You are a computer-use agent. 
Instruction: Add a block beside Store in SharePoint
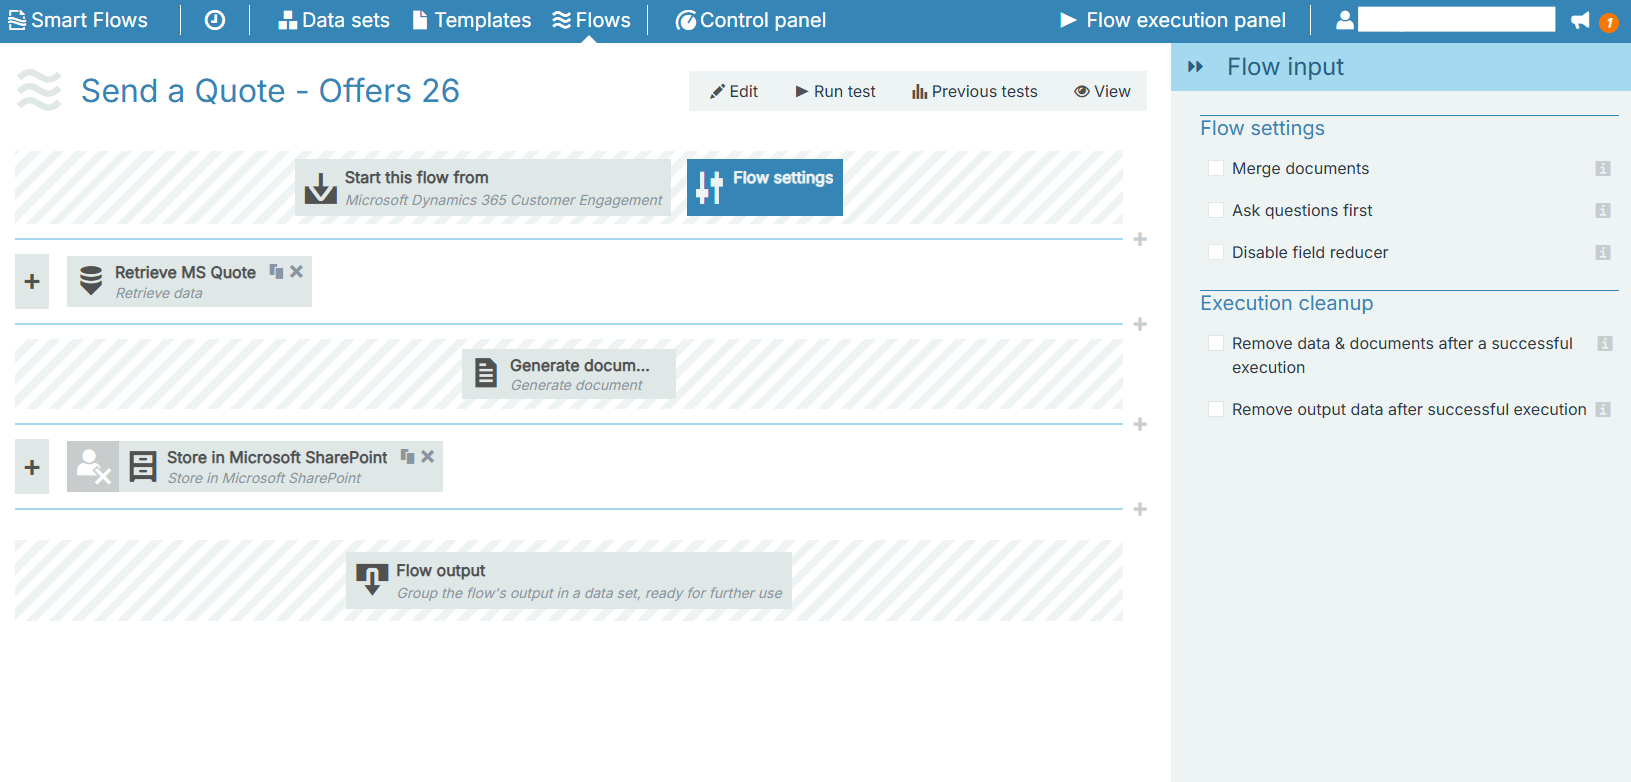[32, 467]
